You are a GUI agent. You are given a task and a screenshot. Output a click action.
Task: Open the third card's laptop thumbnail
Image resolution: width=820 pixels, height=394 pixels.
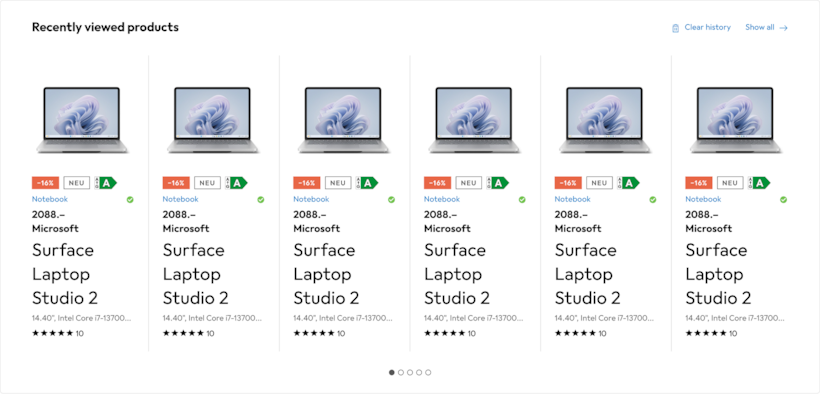click(344, 120)
